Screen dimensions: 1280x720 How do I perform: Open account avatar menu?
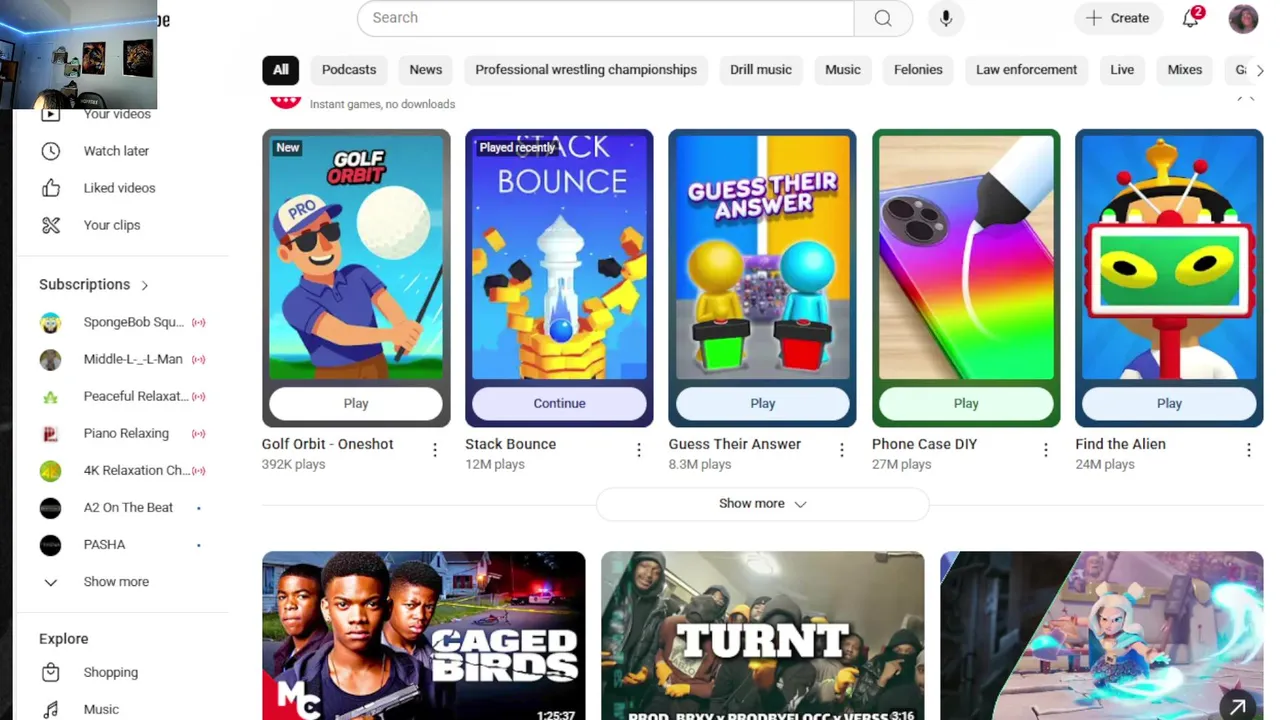pyautogui.click(x=1243, y=18)
